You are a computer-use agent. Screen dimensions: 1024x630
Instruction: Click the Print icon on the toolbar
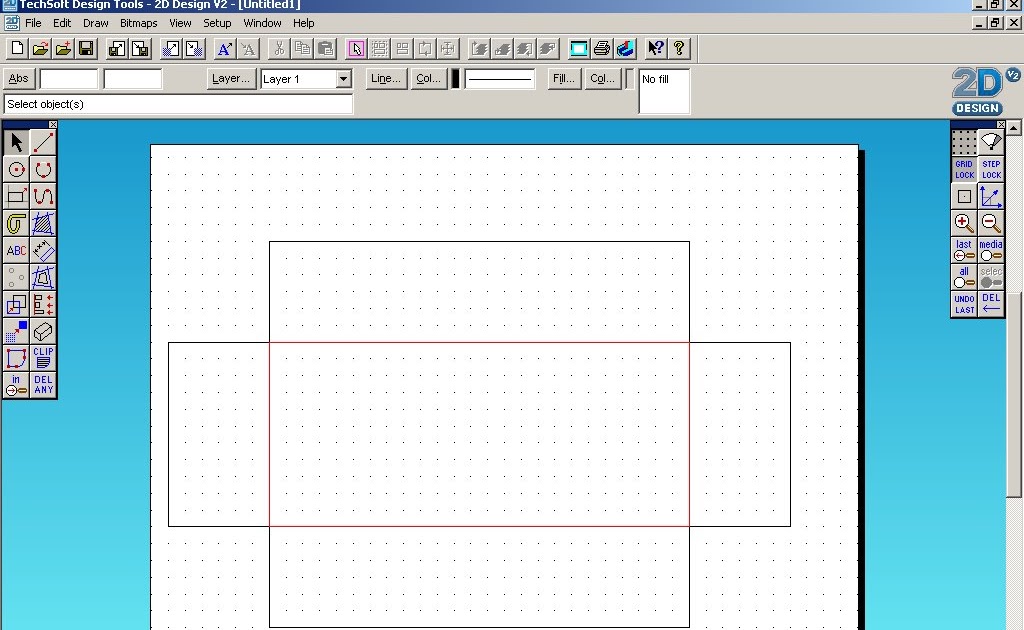[x=602, y=47]
